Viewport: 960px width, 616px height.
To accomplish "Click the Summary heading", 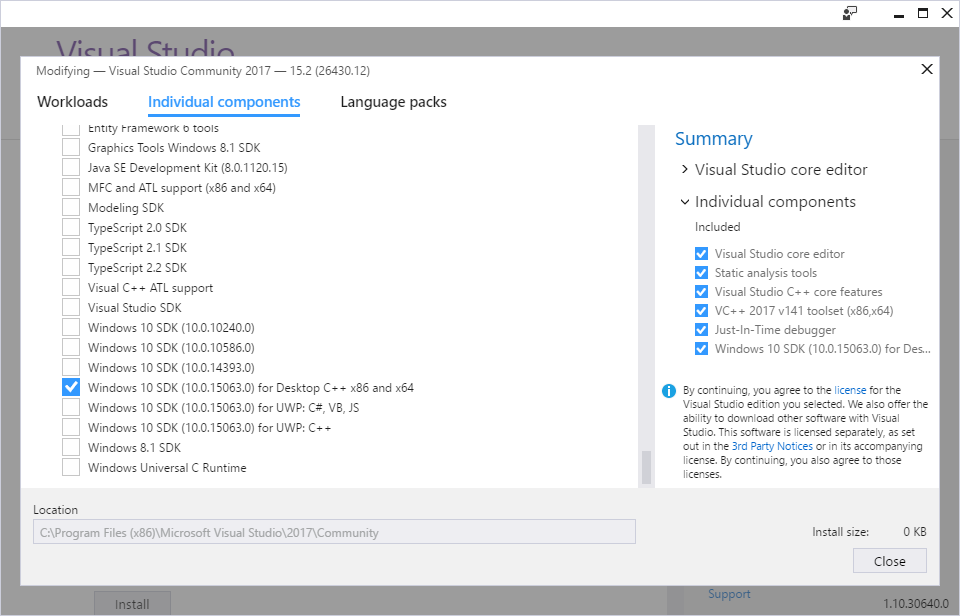I will click(713, 138).
